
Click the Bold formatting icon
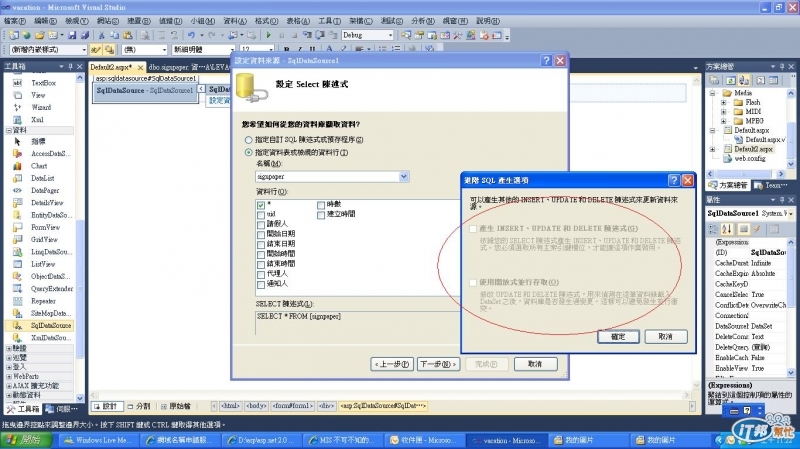[x=286, y=49]
